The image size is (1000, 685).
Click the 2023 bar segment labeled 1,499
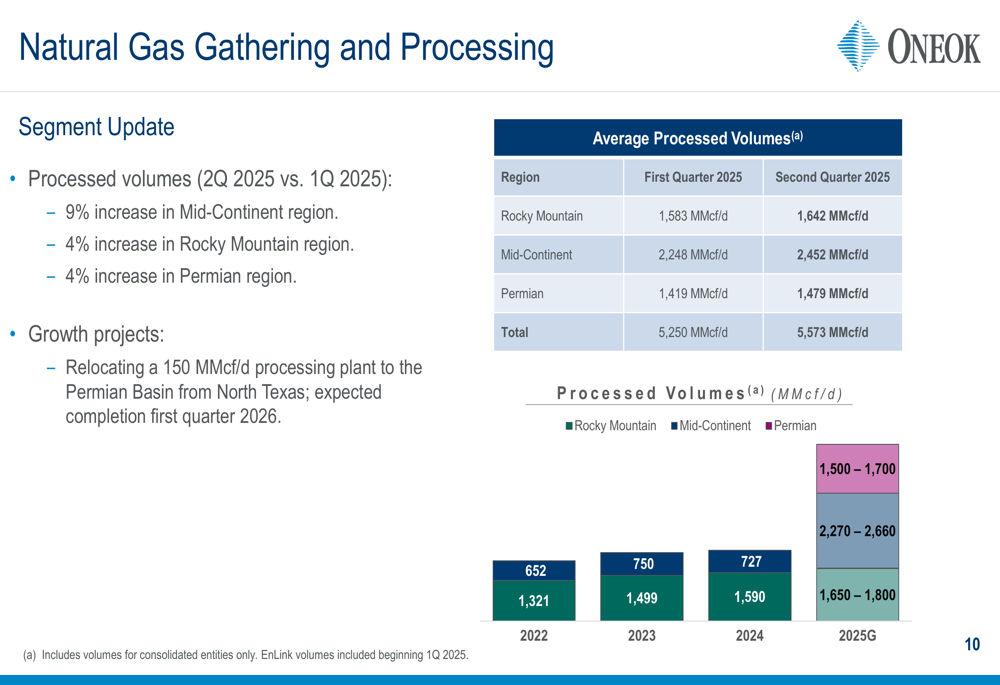[x=642, y=598]
